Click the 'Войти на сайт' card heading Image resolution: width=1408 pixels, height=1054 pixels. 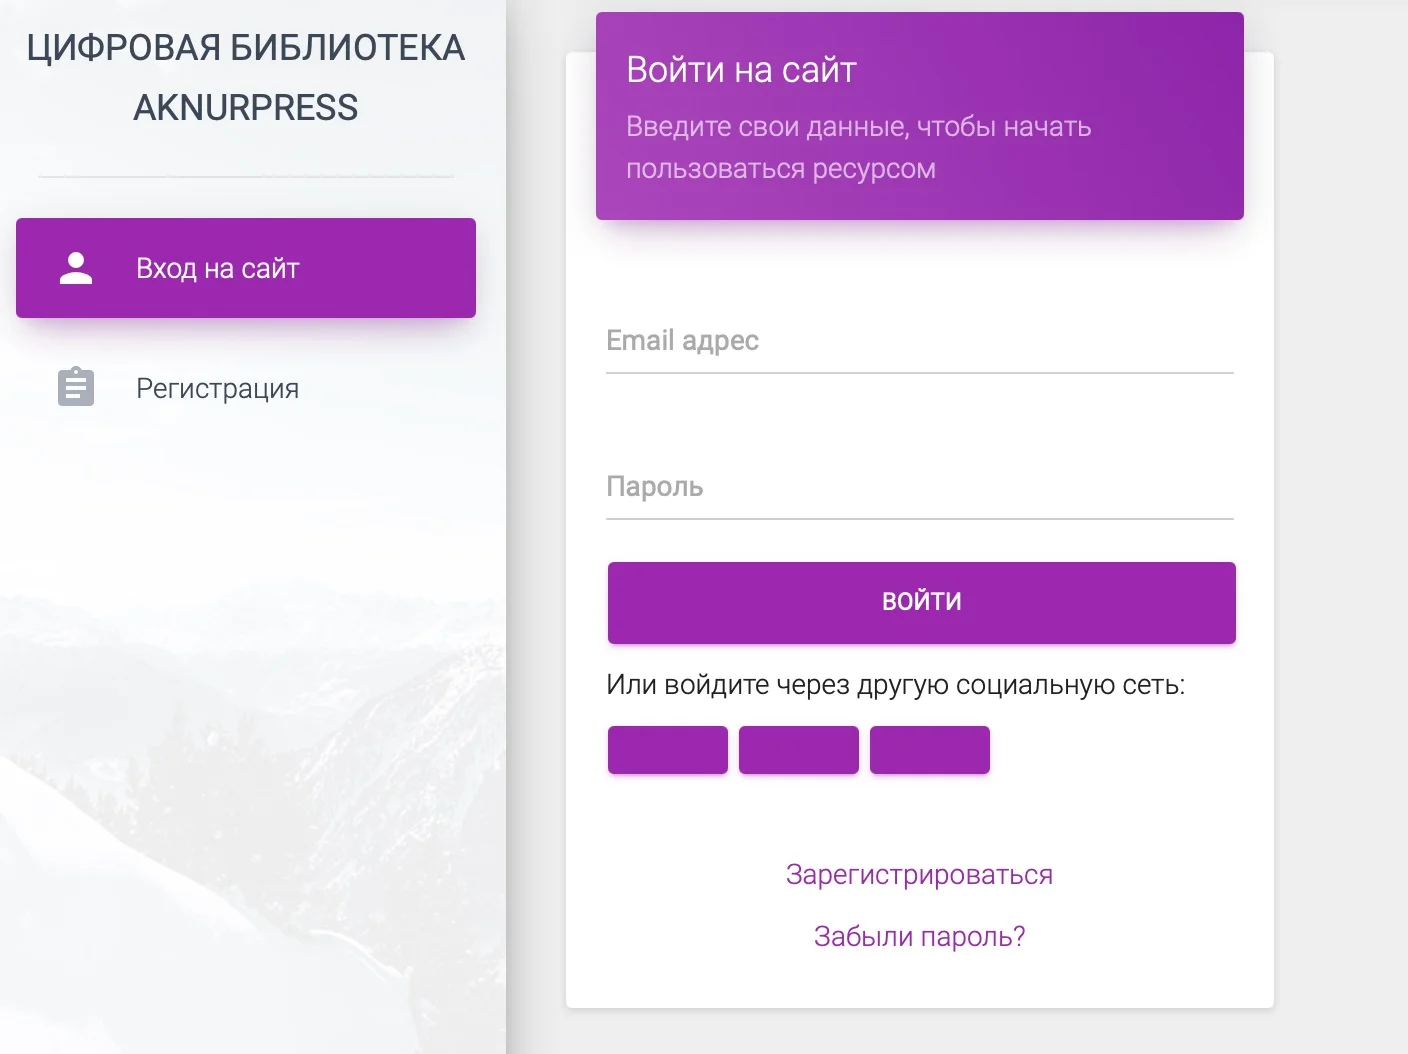coord(741,70)
